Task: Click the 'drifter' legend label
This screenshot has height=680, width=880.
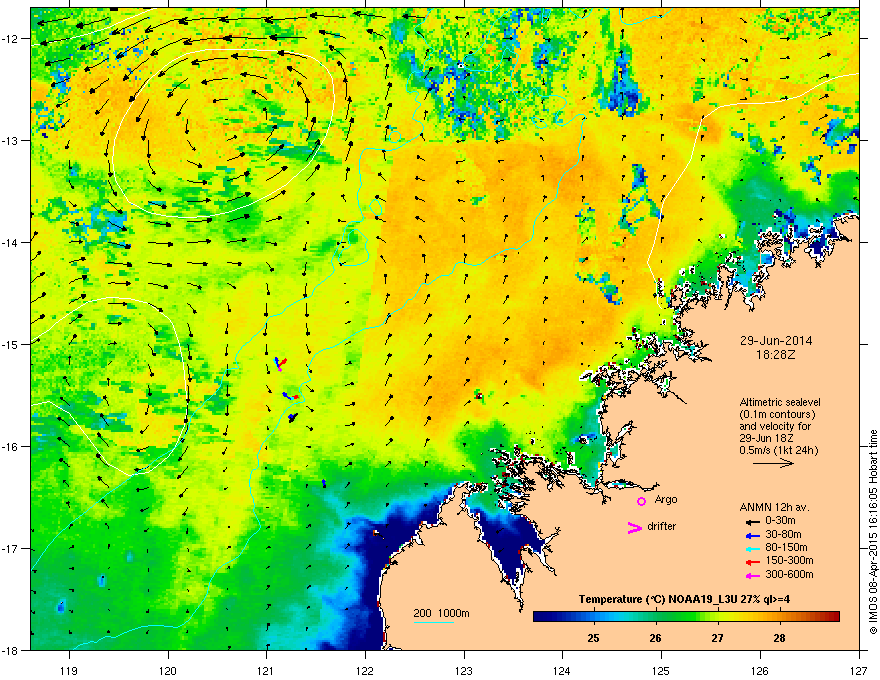Action: 661,526
